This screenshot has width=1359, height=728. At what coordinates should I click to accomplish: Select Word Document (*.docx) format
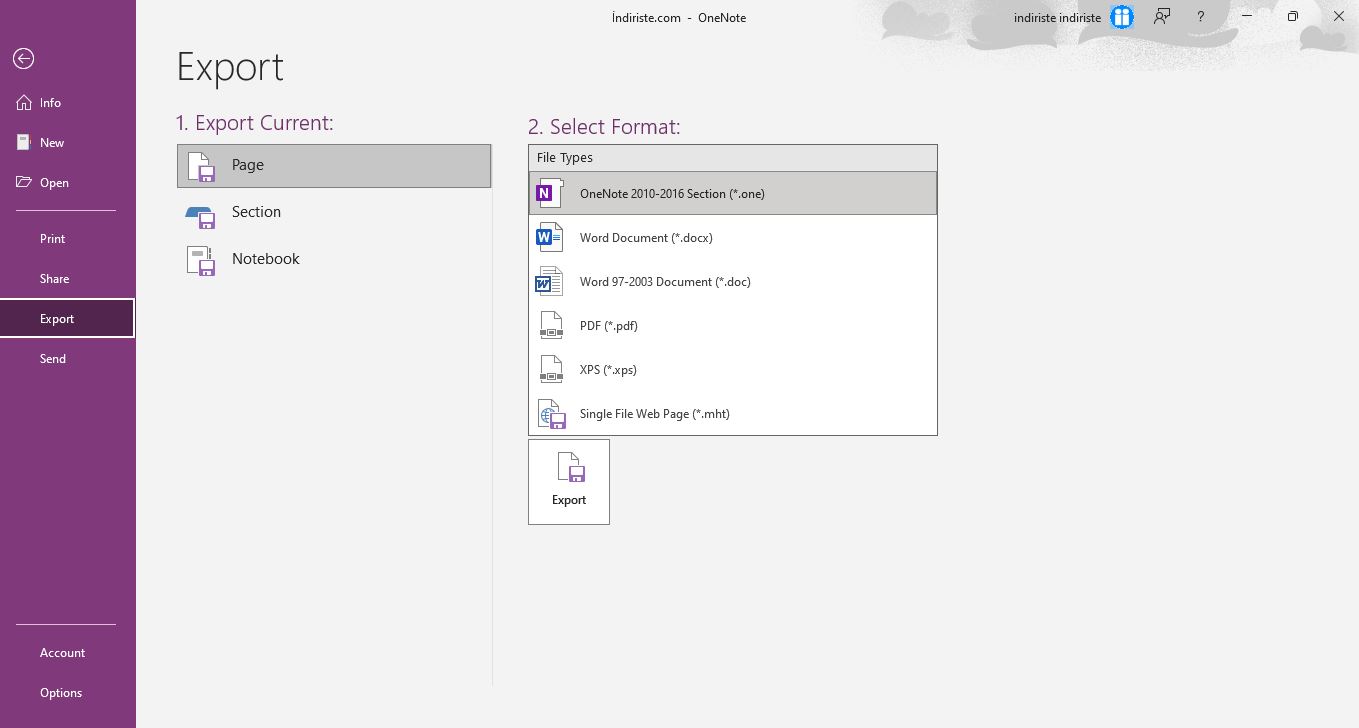(733, 238)
